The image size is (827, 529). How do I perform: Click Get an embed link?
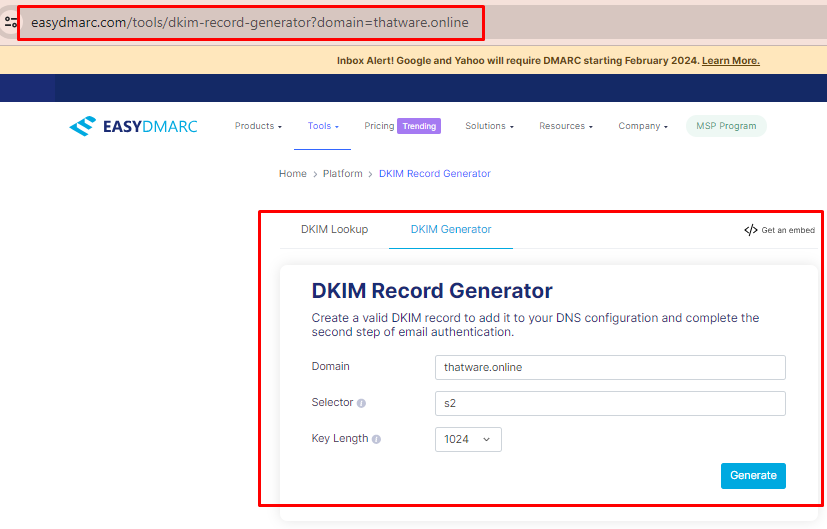[787, 230]
